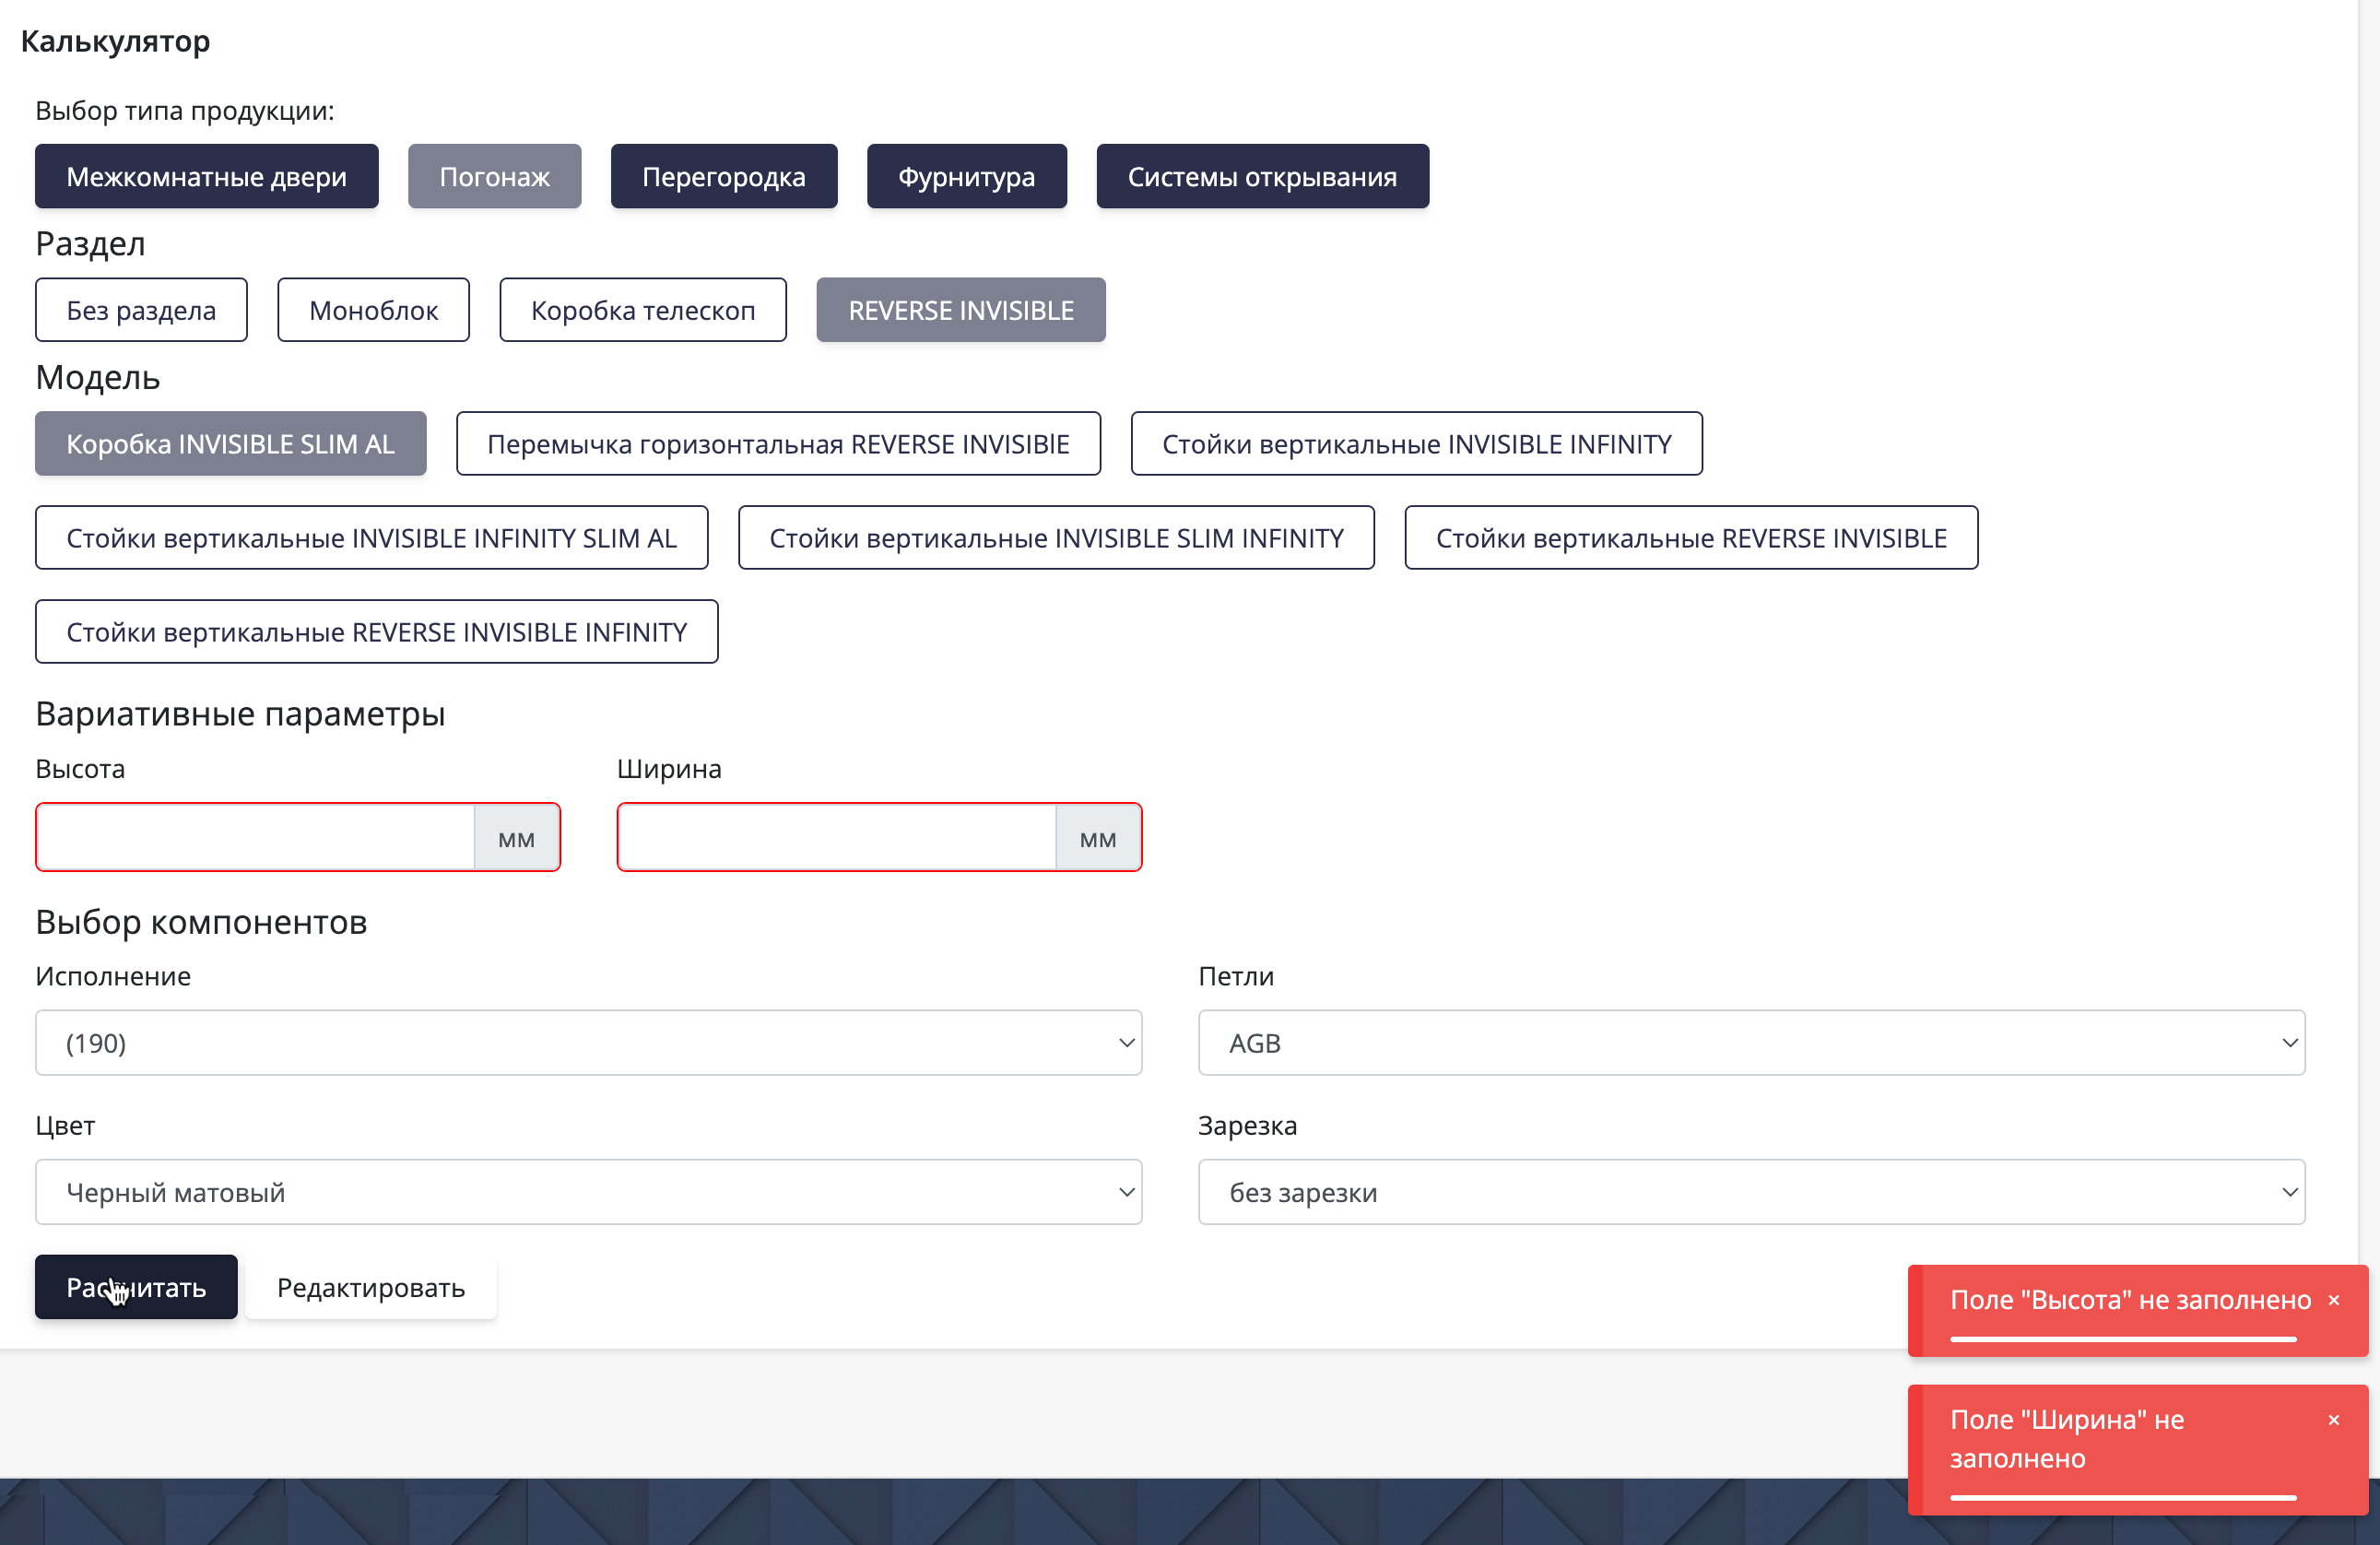2380x1545 pixels.
Task: Focus the Высота input field
Action: click(255, 837)
